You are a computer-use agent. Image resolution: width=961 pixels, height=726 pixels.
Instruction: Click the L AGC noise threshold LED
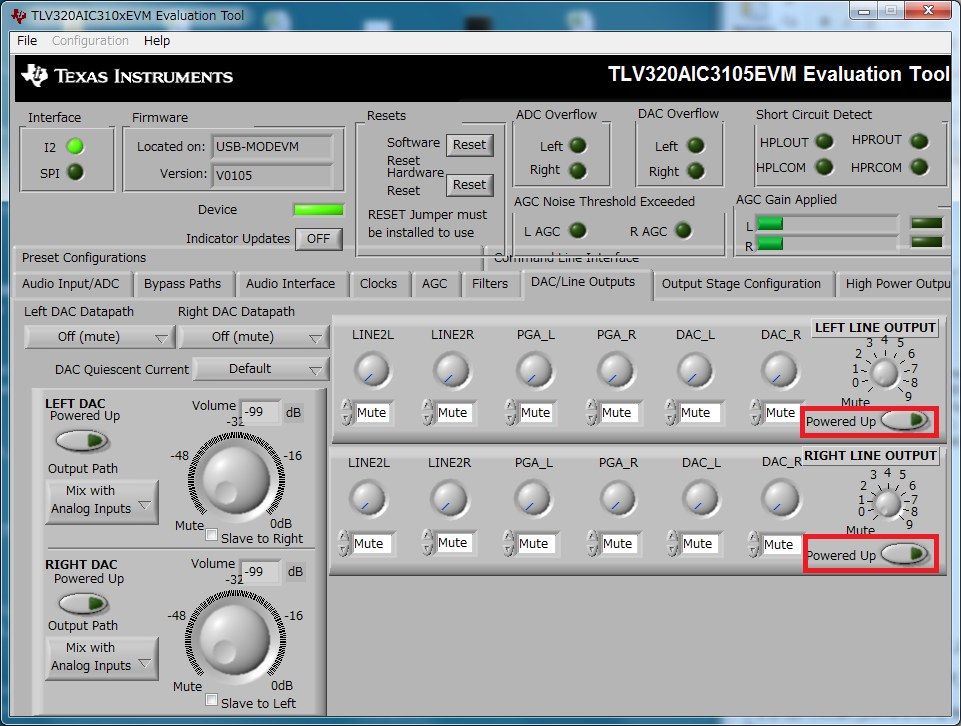(577, 230)
